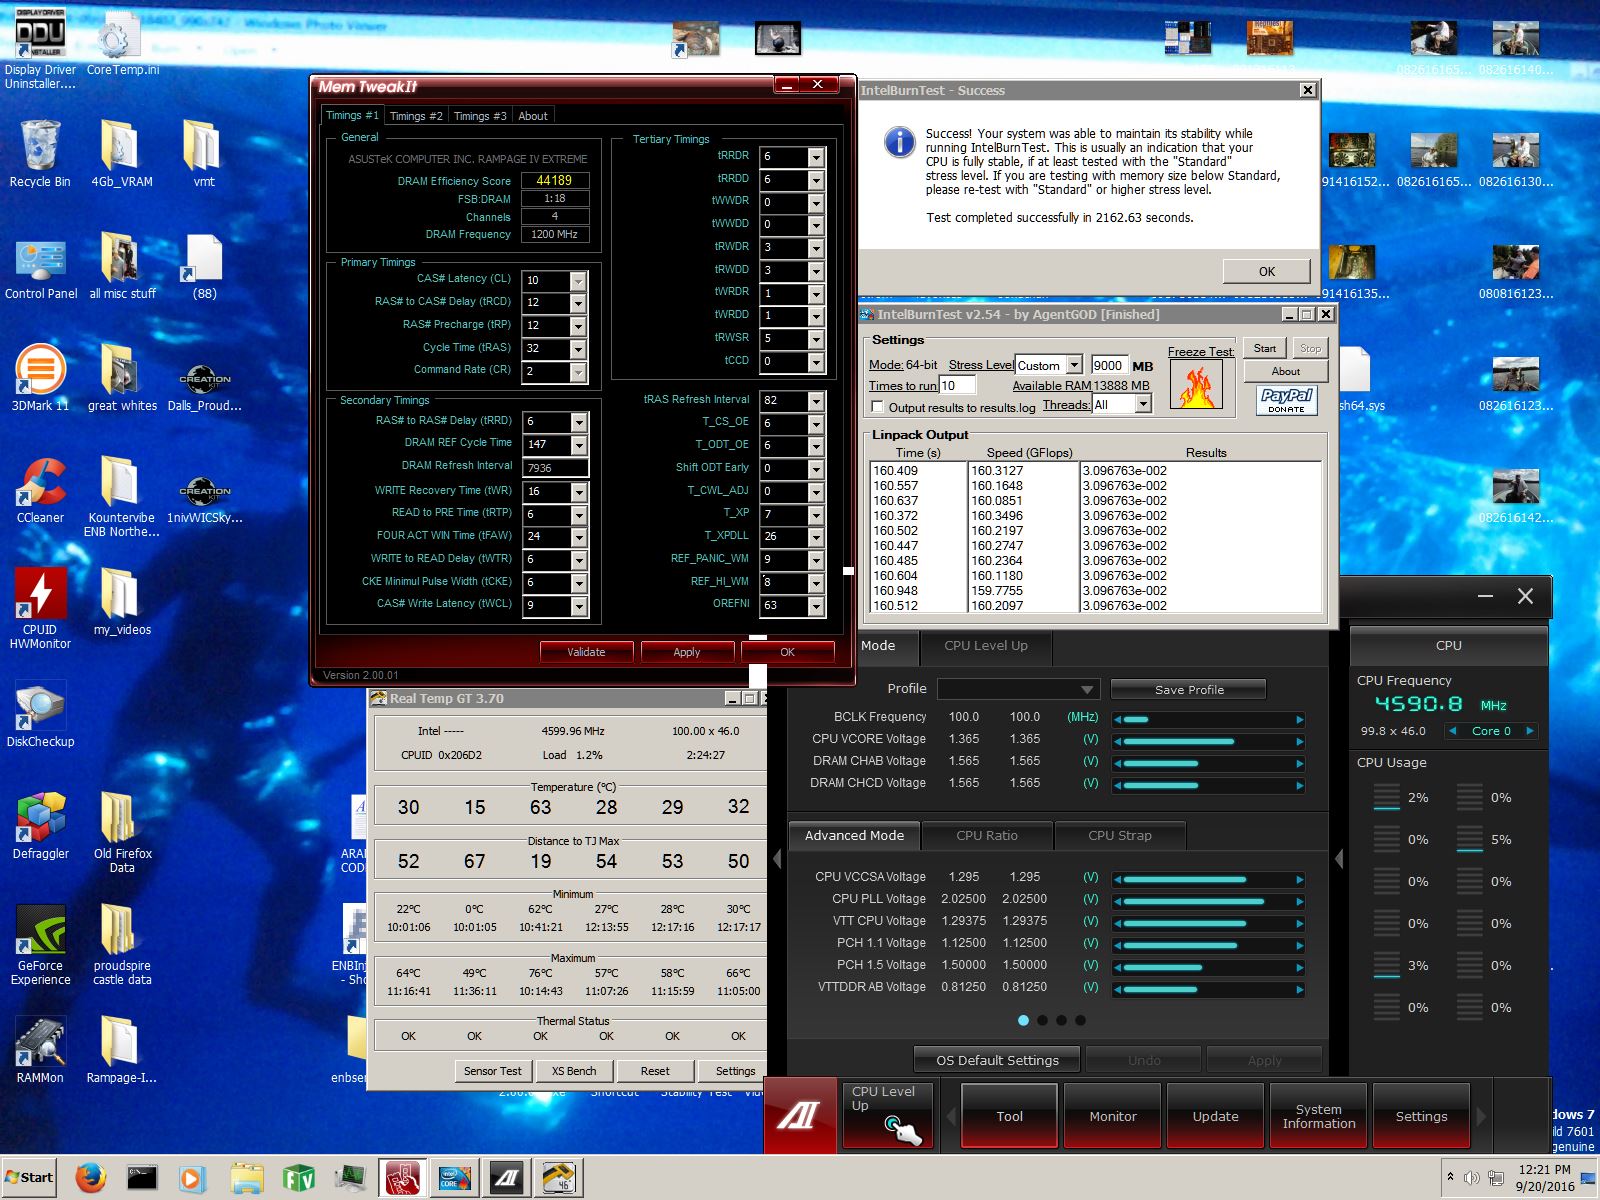The width and height of the screenshot is (1600, 1200).
Task: Adjust the CPU VCORE Voltage slider
Action: click(x=1208, y=741)
